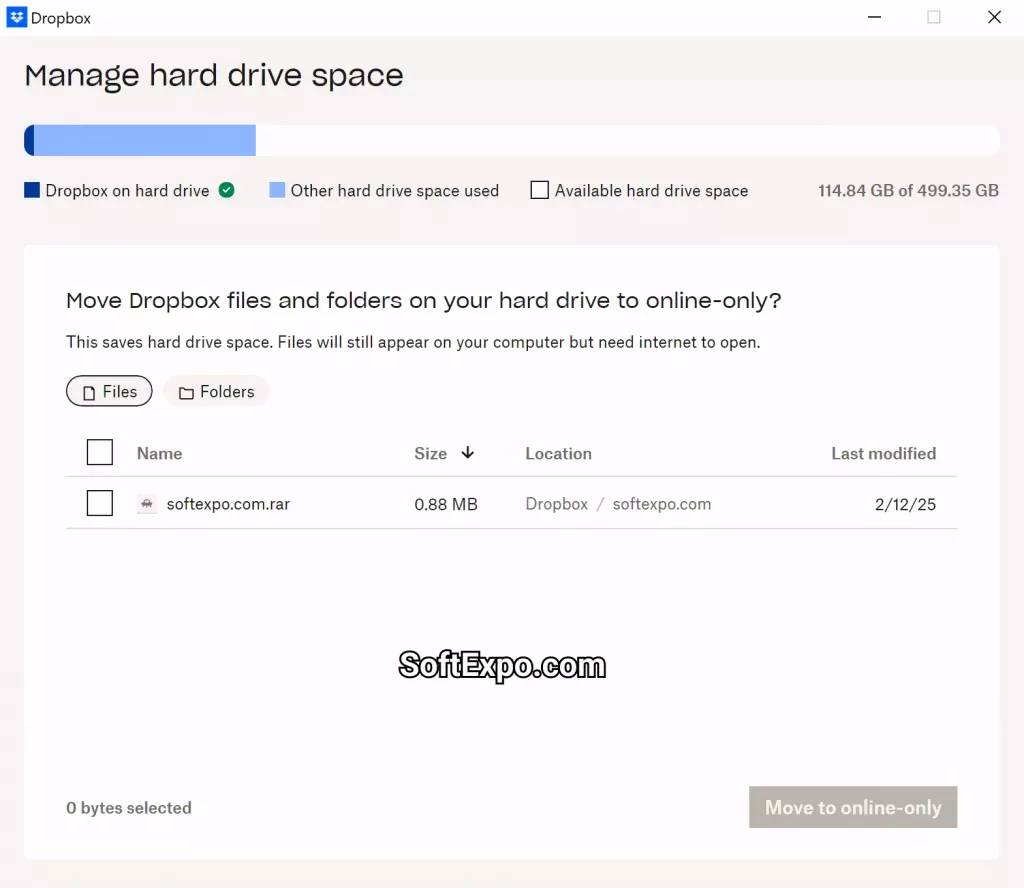Click the Dropbox logo in the title bar

pyautogui.click(x=17, y=17)
